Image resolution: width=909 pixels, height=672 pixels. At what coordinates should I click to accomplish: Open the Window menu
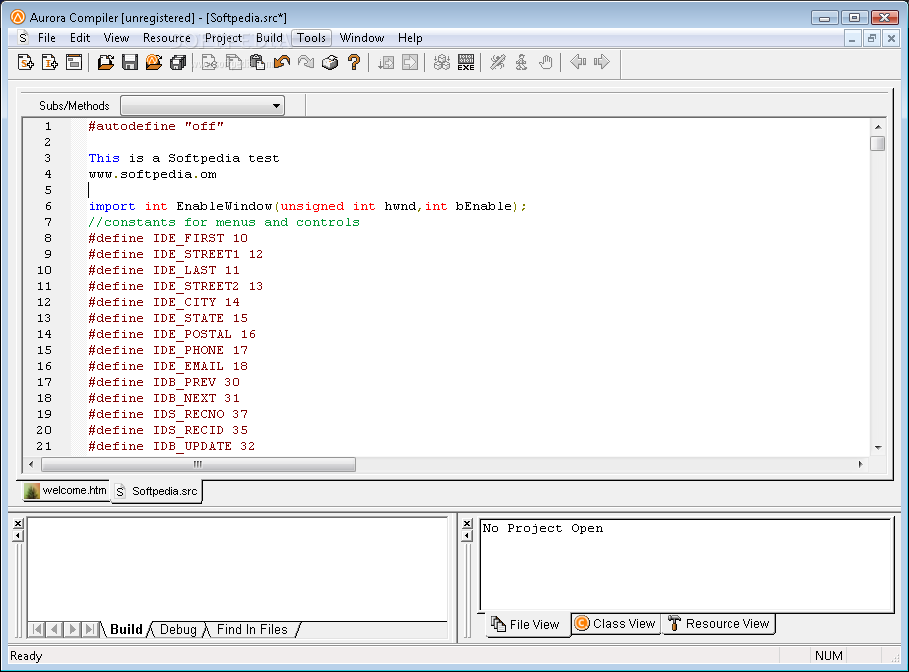362,38
